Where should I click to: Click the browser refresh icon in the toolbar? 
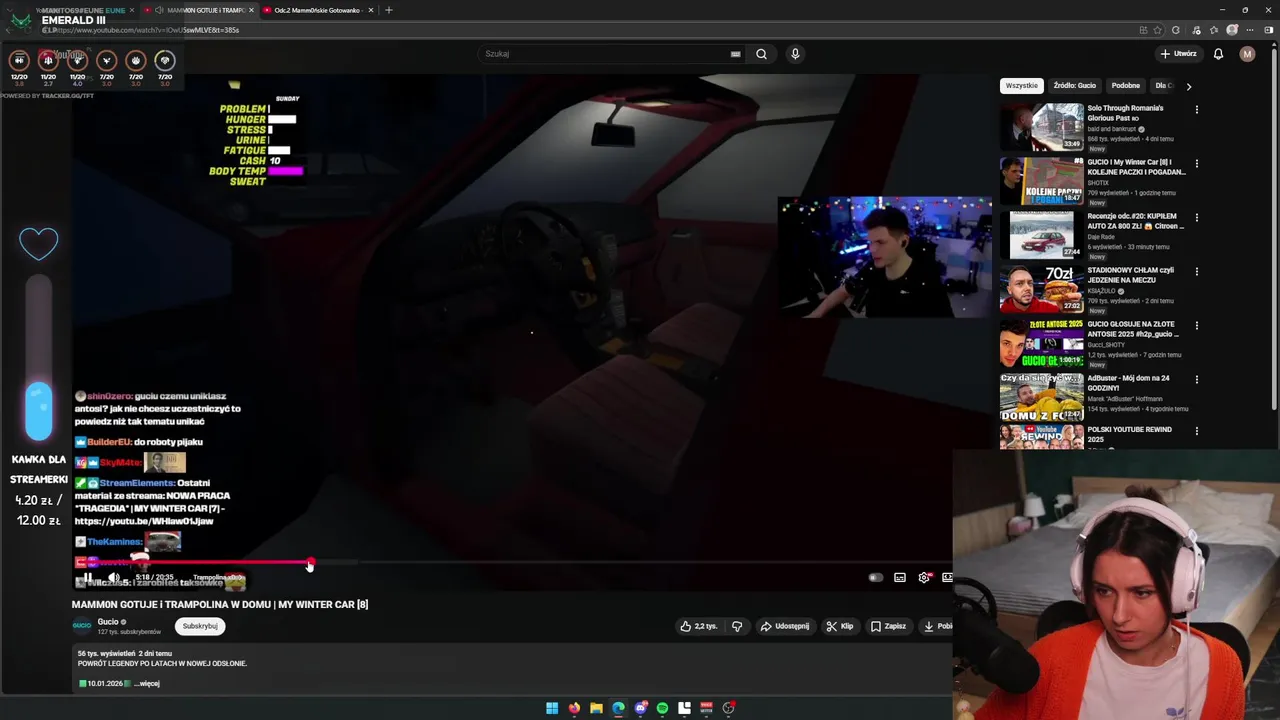[1176, 30]
